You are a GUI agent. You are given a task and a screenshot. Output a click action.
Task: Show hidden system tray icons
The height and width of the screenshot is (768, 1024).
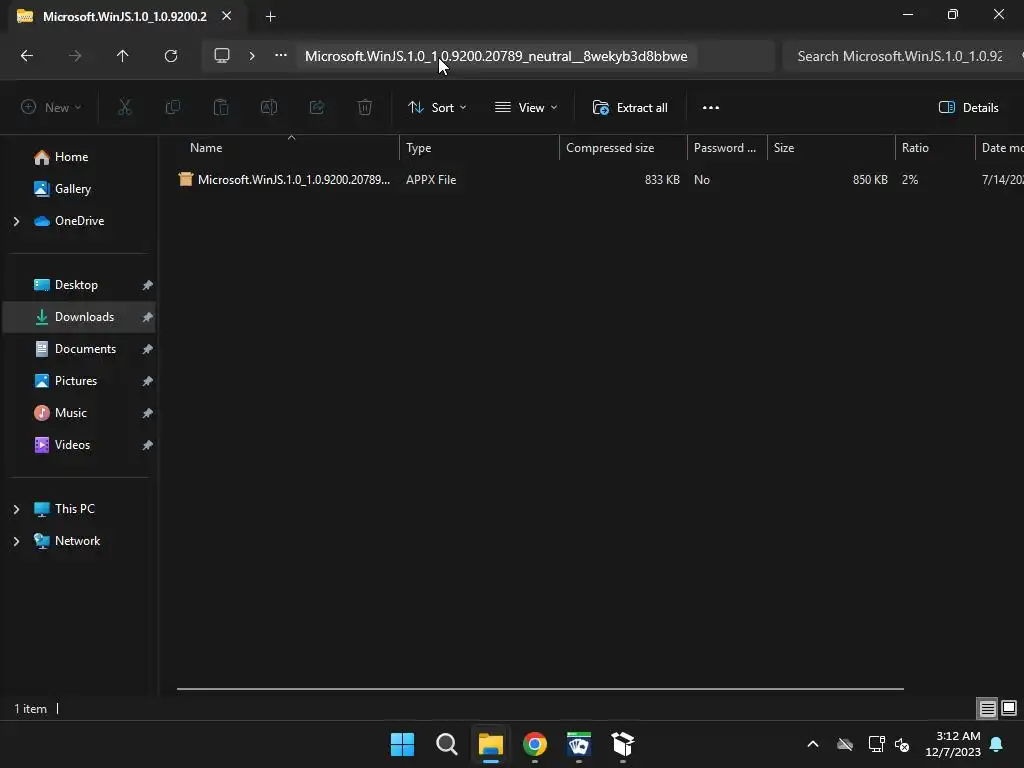coord(813,744)
